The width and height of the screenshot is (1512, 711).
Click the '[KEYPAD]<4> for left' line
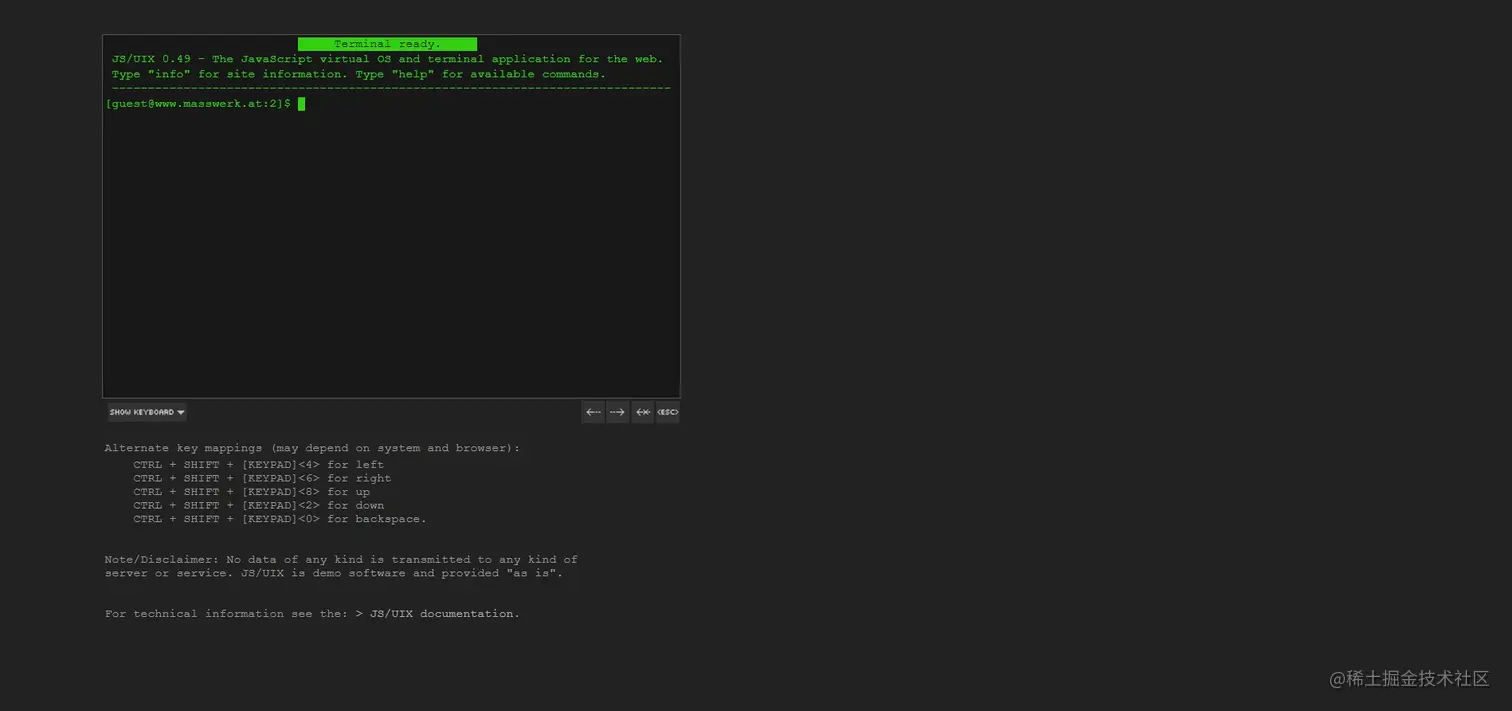258,465
